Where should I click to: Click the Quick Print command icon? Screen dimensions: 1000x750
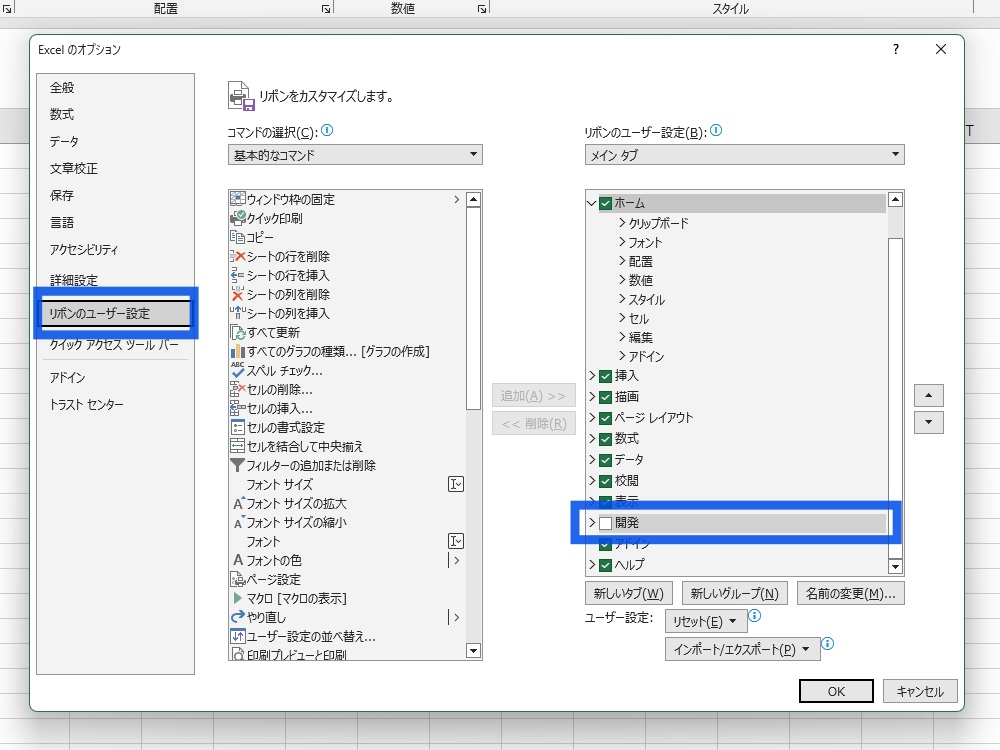[x=238, y=218]
